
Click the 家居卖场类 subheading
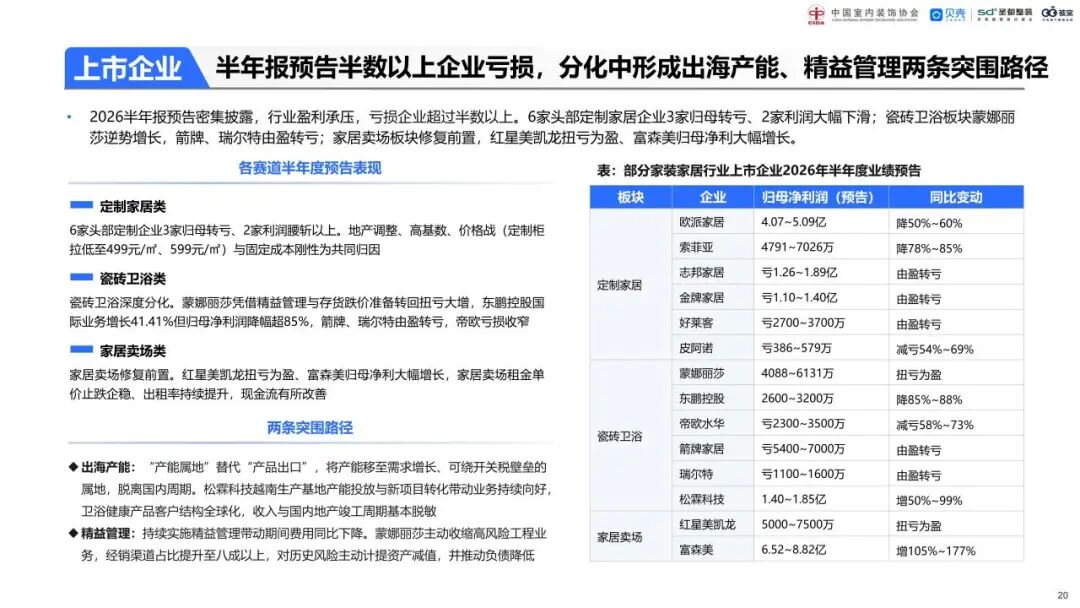(132, 351)
